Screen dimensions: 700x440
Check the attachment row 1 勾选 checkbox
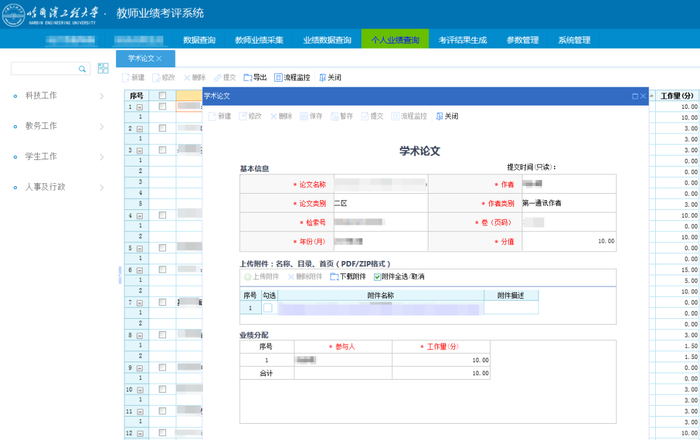tap(268, 309)
